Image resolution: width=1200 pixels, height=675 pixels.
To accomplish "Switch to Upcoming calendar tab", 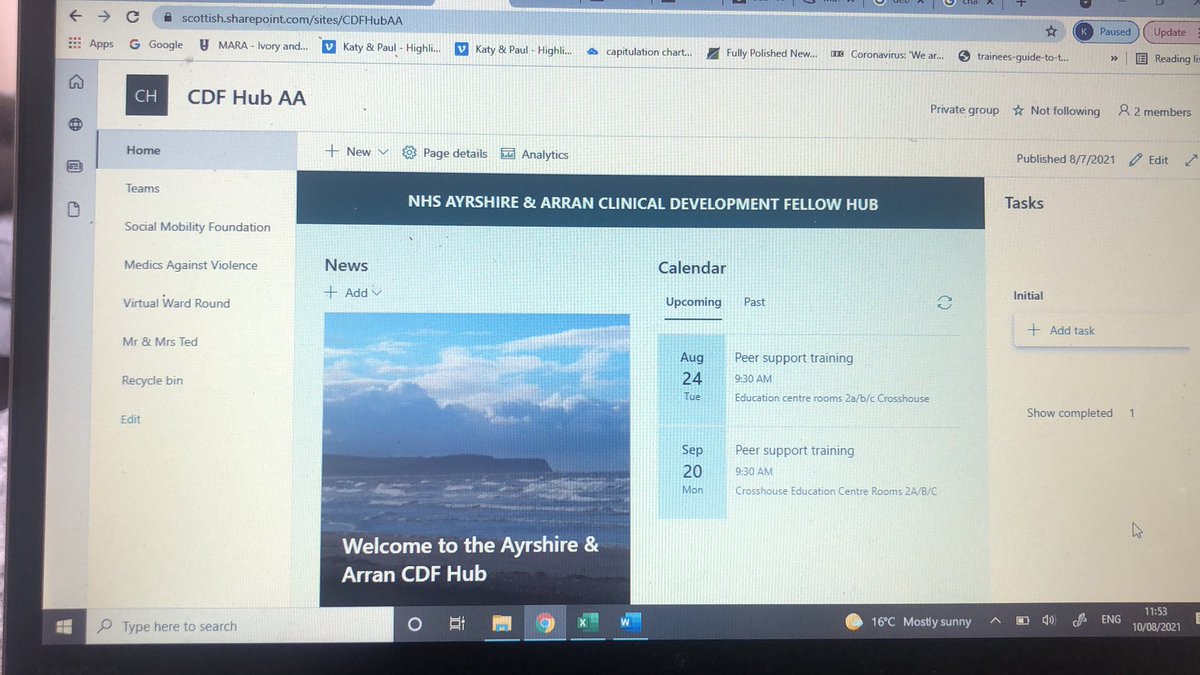I will (x=693, y=302).
